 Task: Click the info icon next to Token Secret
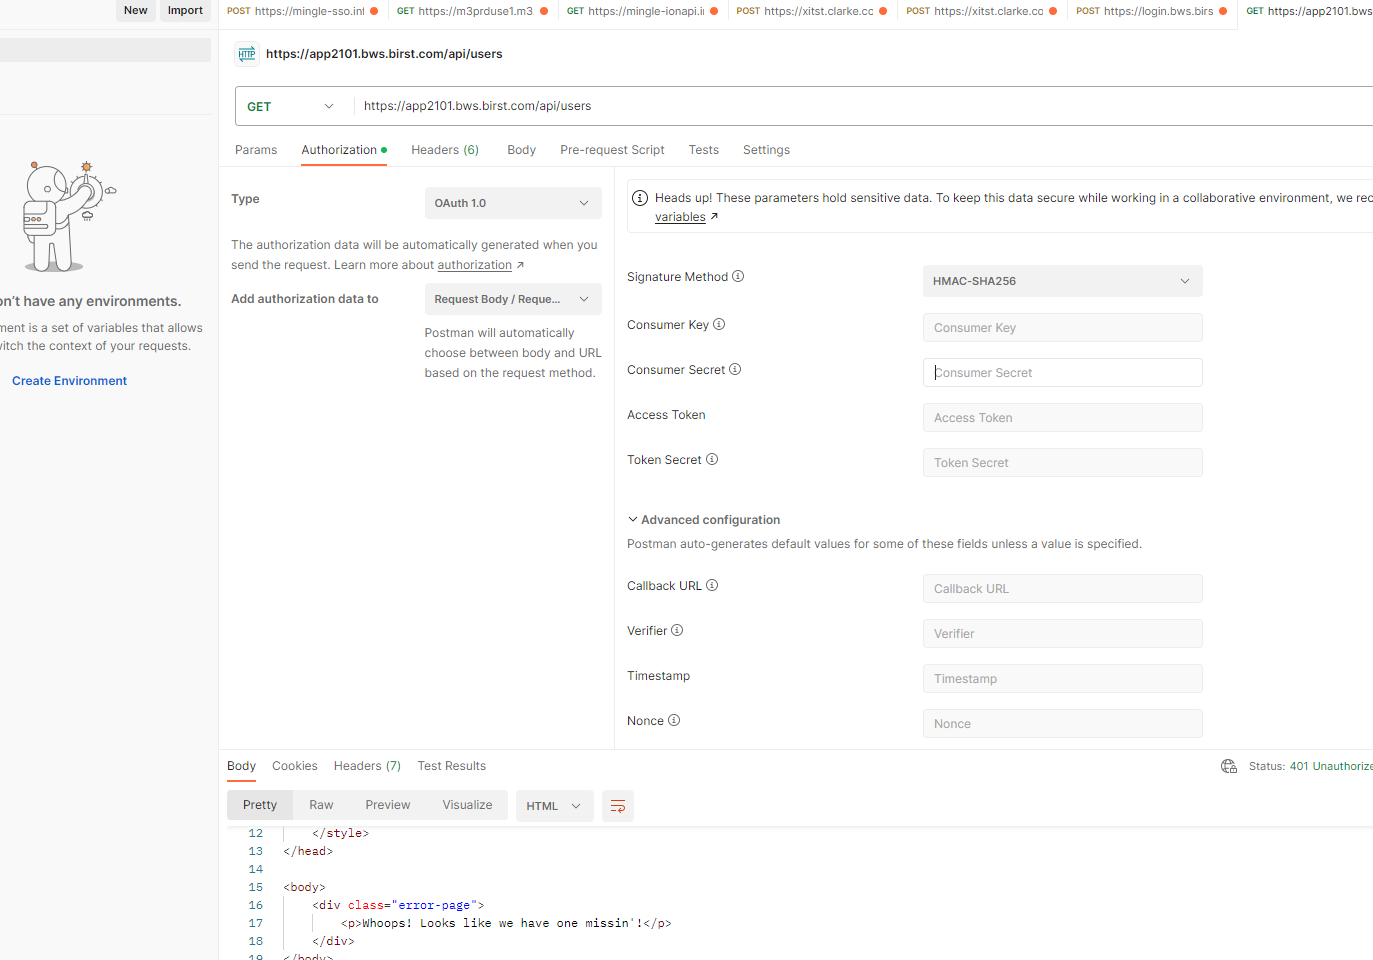tap(712, 459)
